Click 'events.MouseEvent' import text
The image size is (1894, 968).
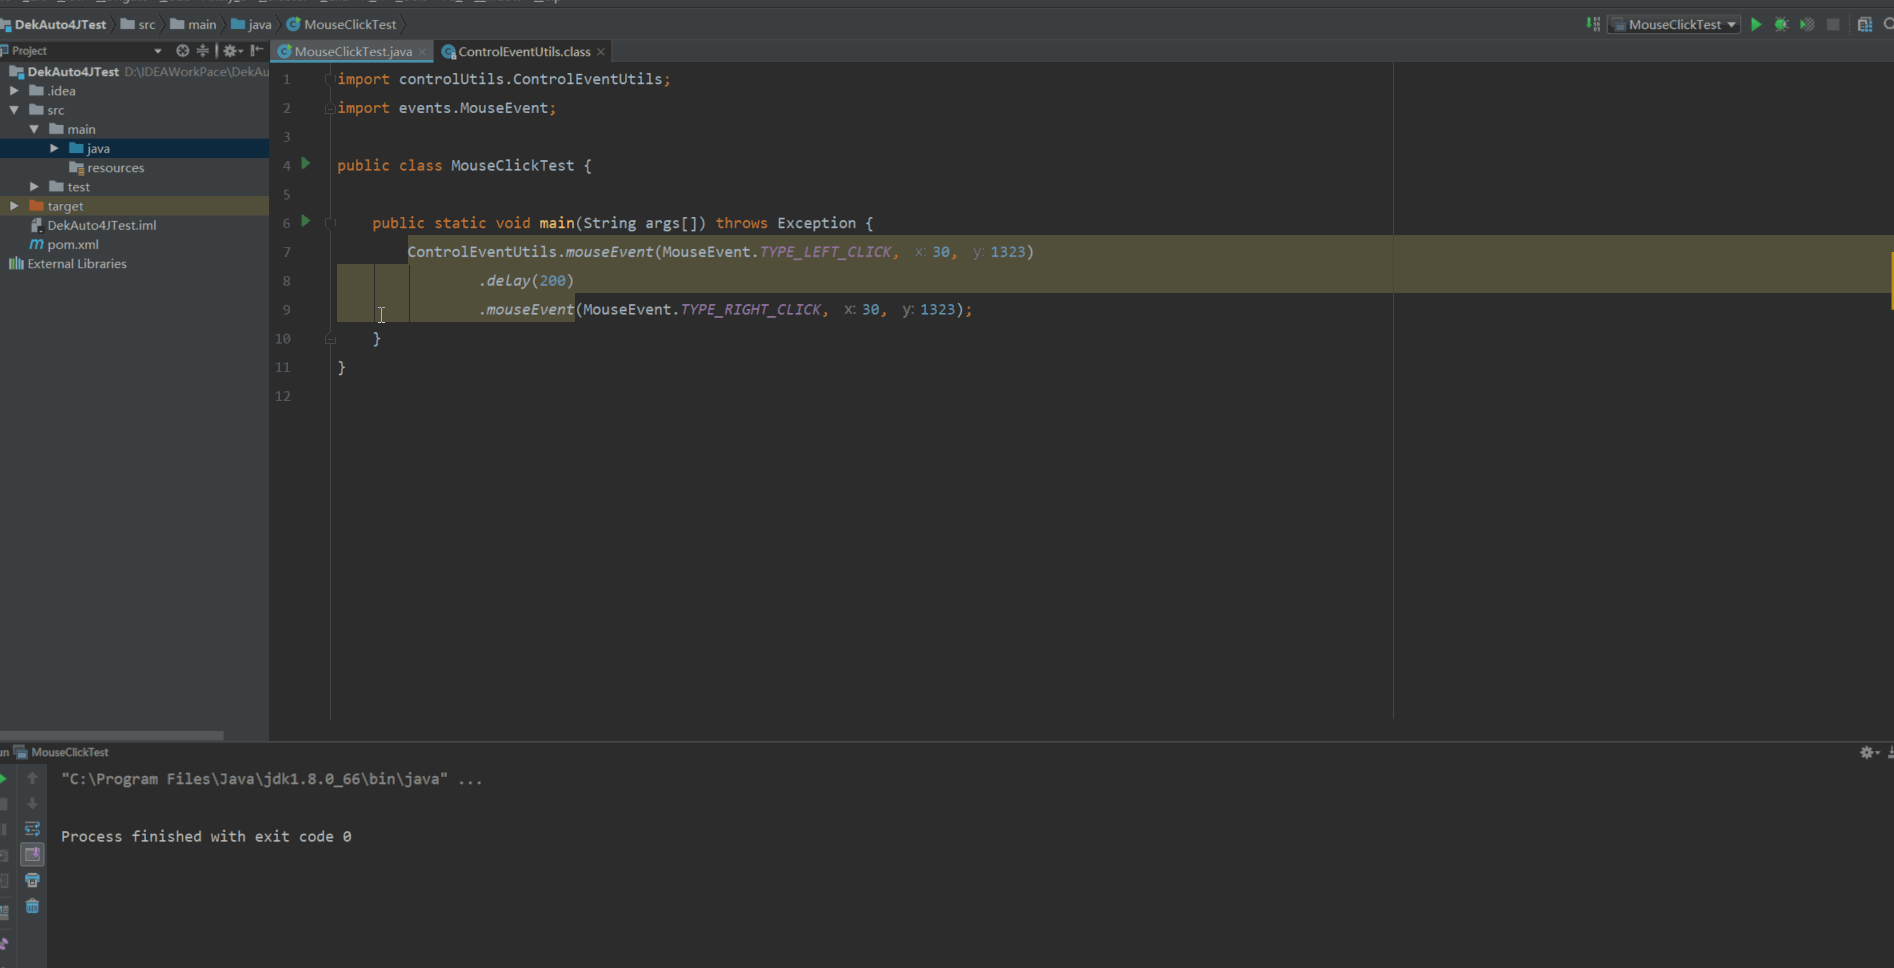473,108
